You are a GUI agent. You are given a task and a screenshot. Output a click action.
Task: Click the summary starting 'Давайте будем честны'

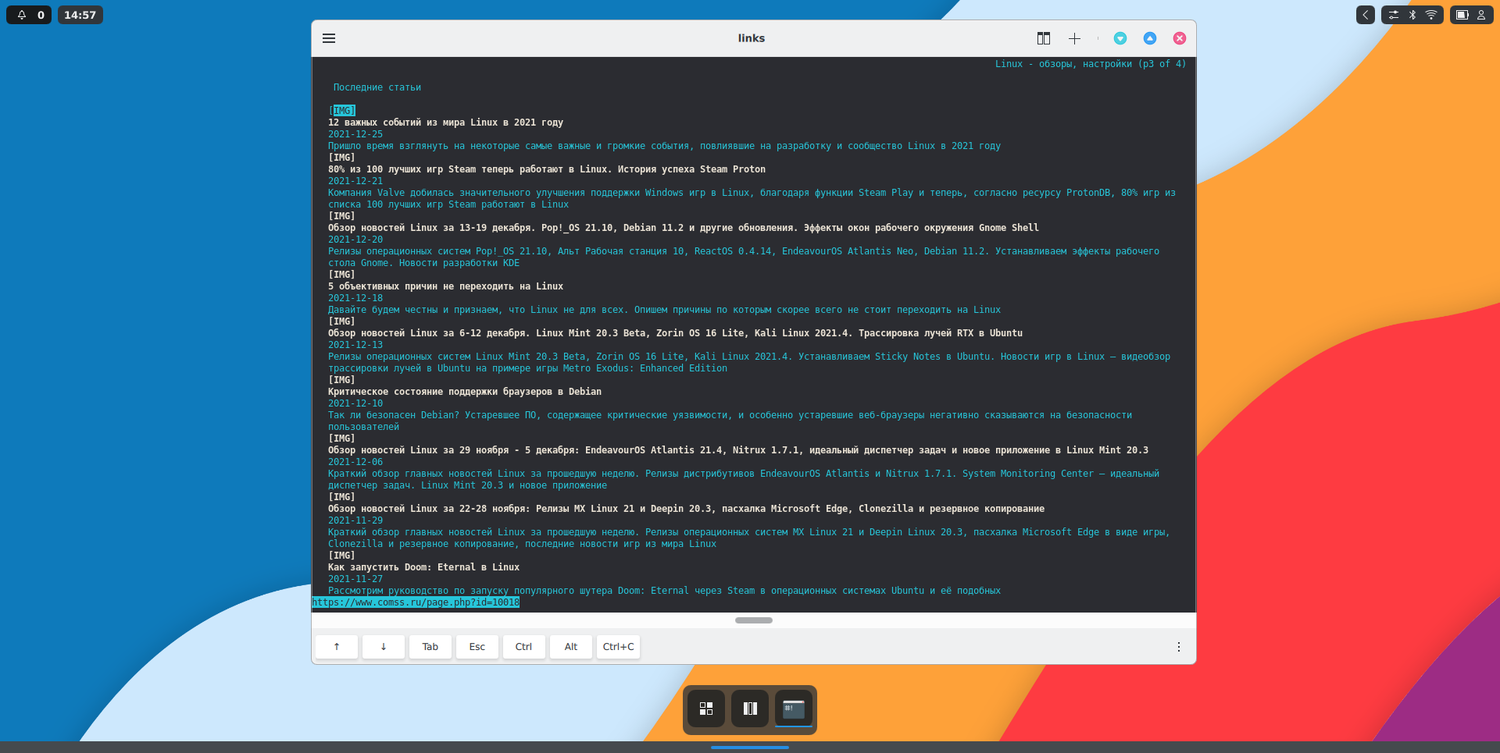click(x=664, y=310)
